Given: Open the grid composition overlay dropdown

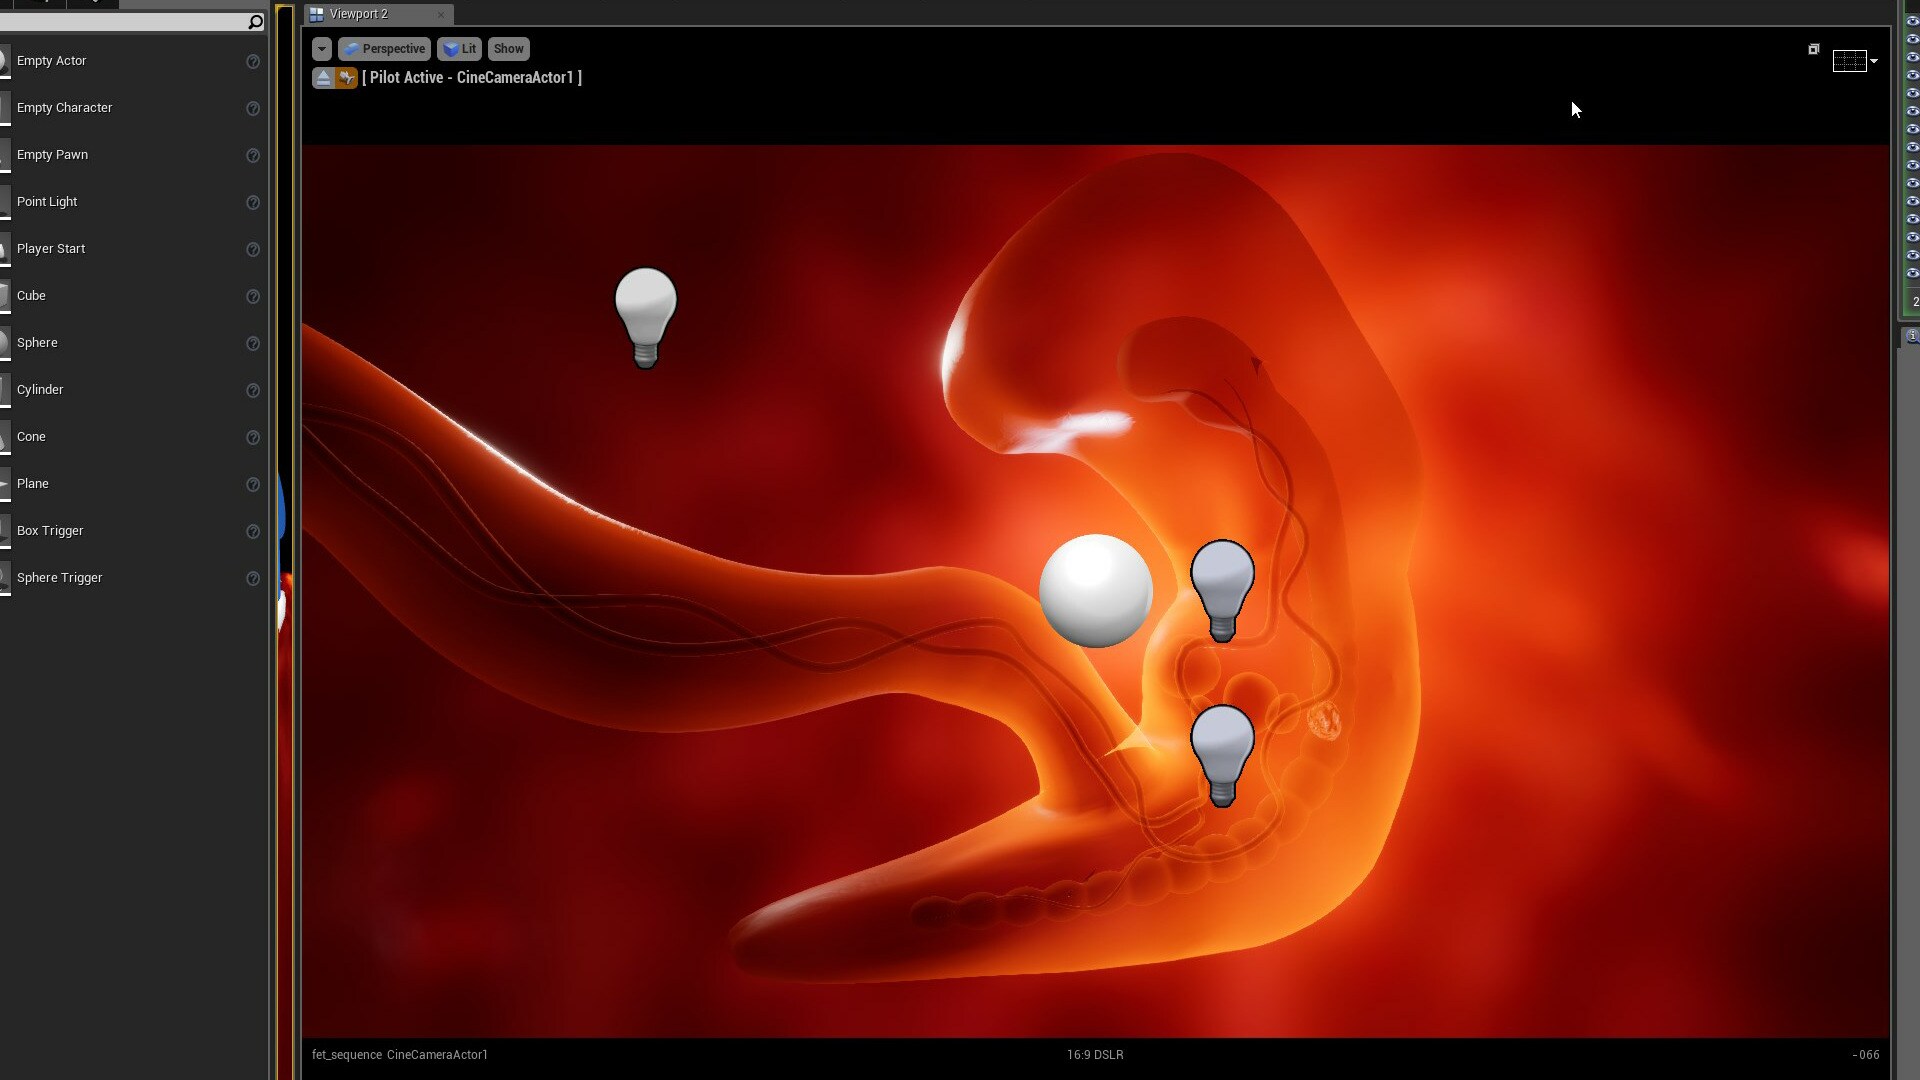Looking at the screenshot, I should [x=1873, y=61].
